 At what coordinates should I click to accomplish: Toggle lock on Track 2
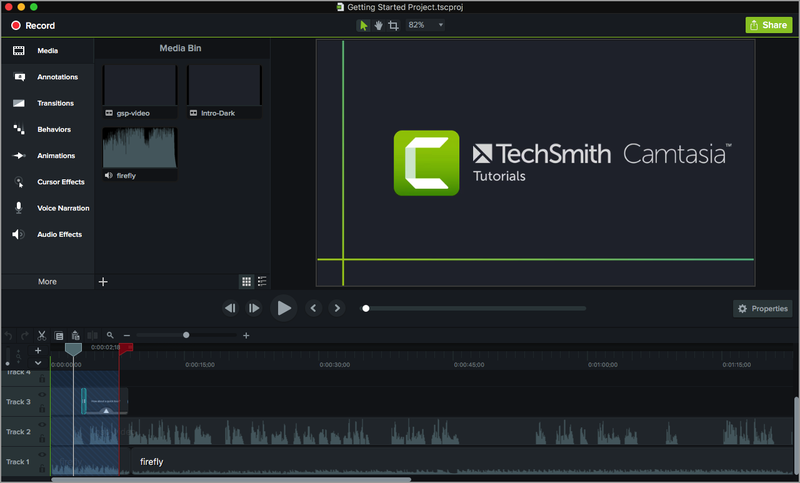(x=42, y=439)
